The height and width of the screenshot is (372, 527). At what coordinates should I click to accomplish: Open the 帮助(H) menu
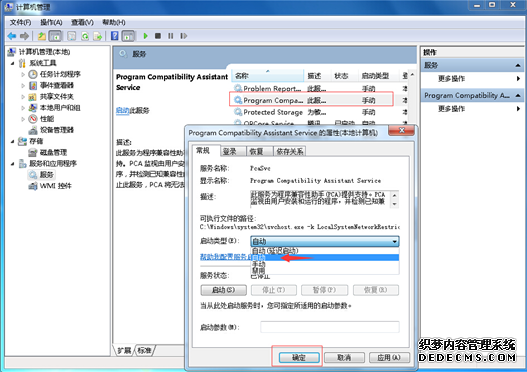click(114, 22)
